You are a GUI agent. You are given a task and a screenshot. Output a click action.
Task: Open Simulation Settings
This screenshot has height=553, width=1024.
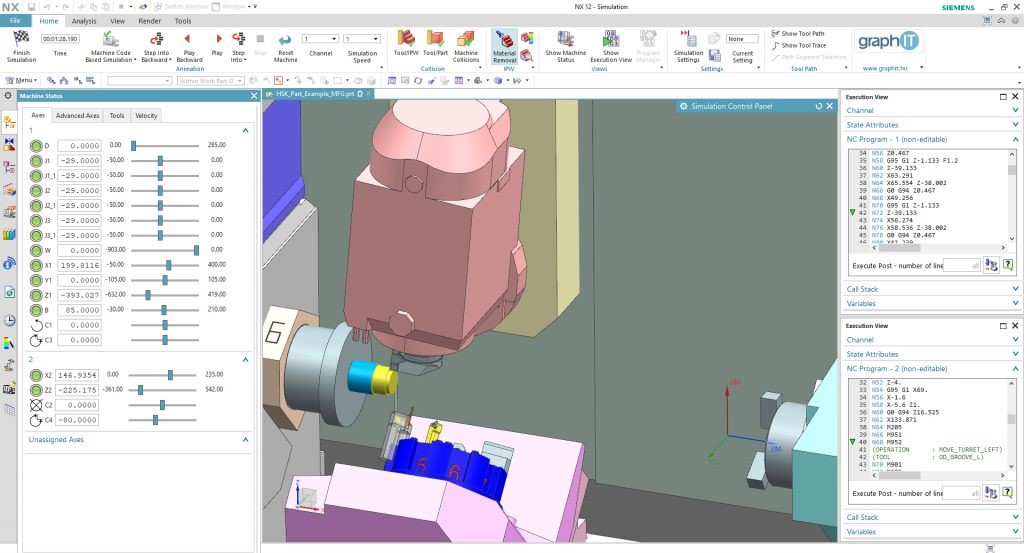(x=688, y=39)
